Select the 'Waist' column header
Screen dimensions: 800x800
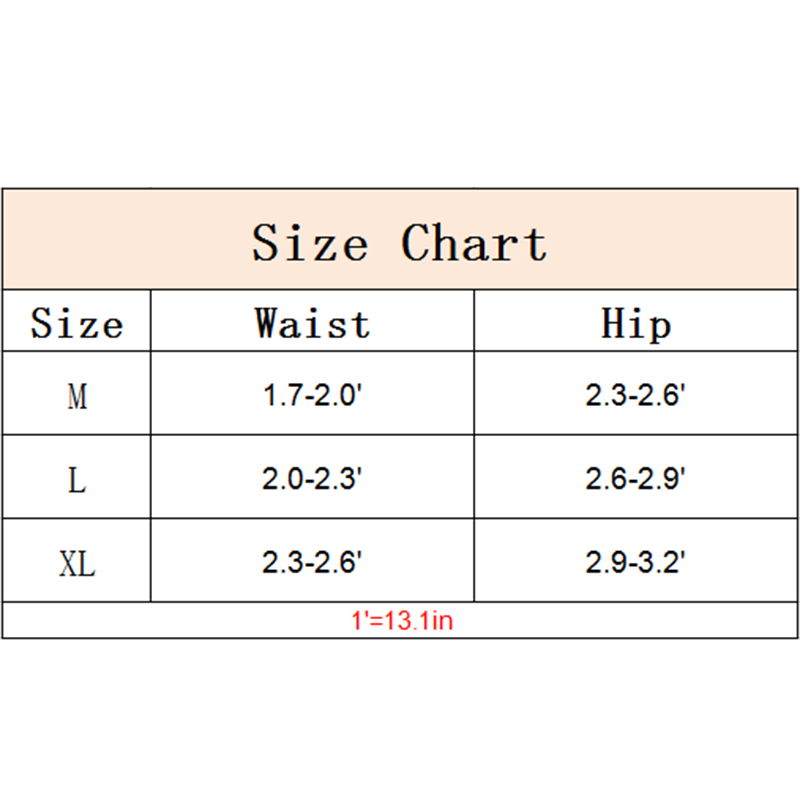tap(312, 323)
